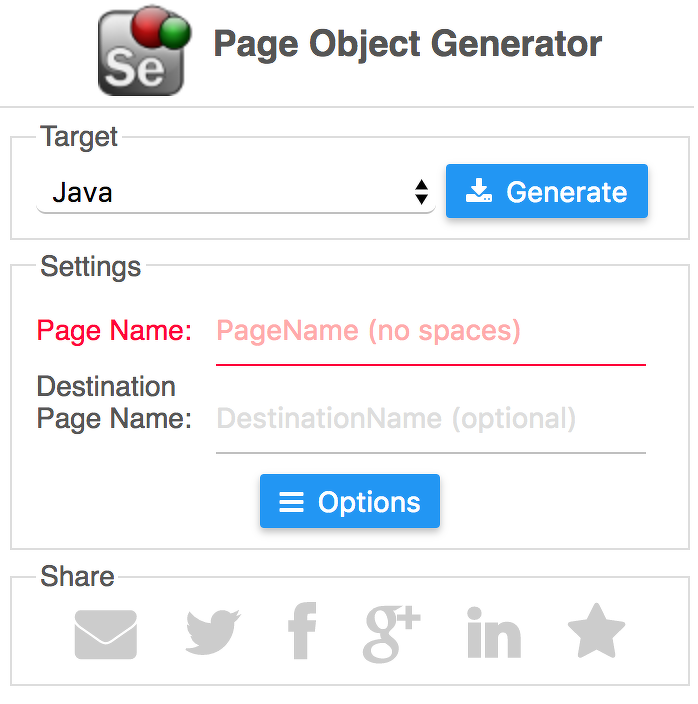
Task: Share on Google Plus icon
Action: pyautogui.click(x=391, y=634)
